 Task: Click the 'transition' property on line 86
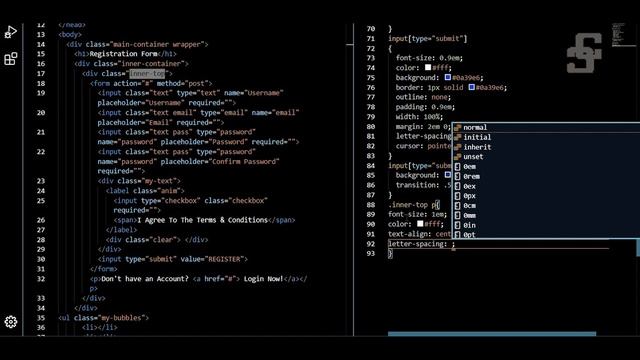[417, 185]
